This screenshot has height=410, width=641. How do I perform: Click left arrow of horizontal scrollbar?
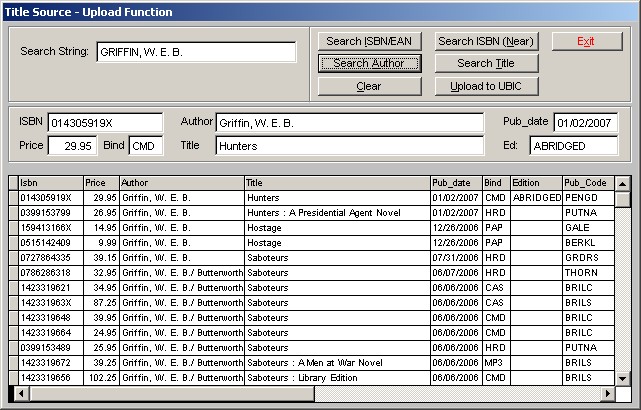21,394
